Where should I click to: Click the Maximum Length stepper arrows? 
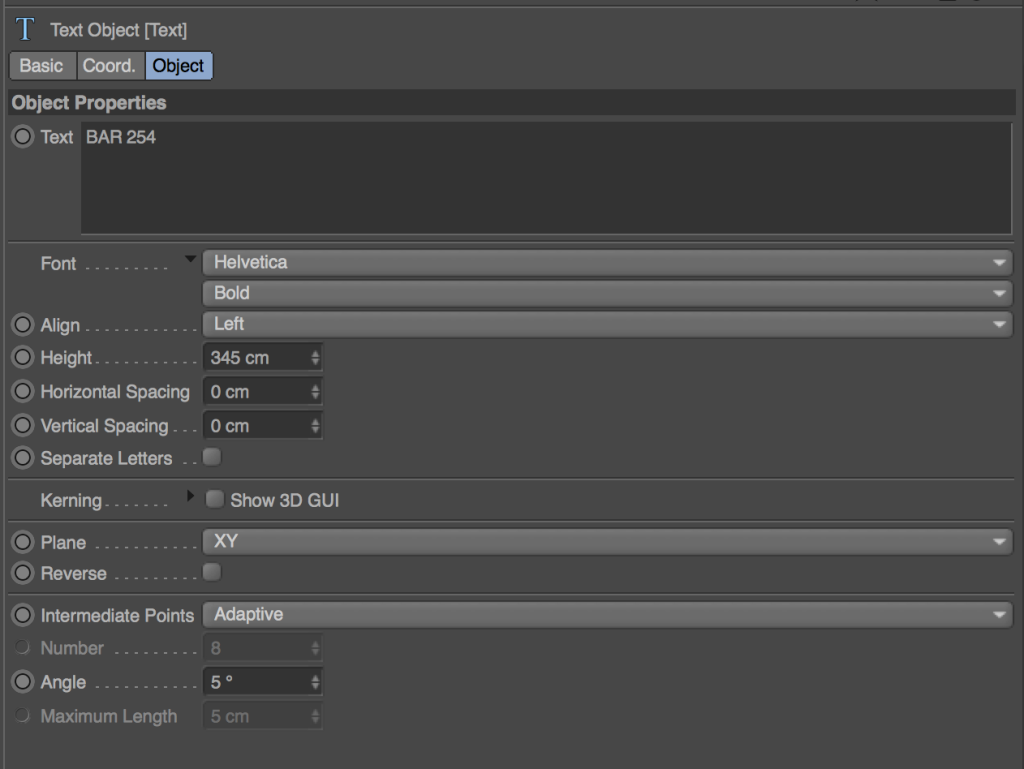315,716
